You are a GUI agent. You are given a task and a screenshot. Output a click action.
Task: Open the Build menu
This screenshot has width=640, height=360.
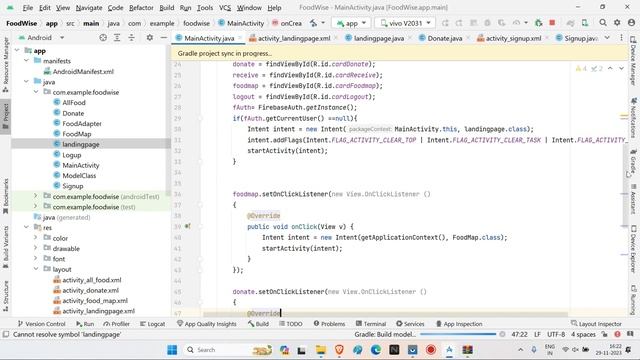(167, 8)
